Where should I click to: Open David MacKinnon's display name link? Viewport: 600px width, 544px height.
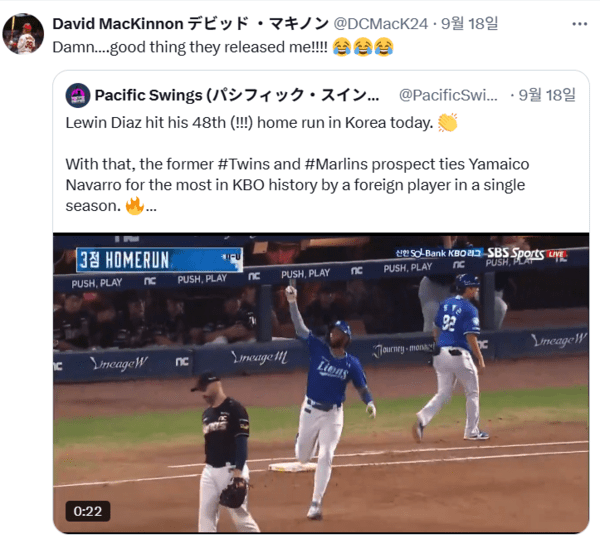[190, 24]
